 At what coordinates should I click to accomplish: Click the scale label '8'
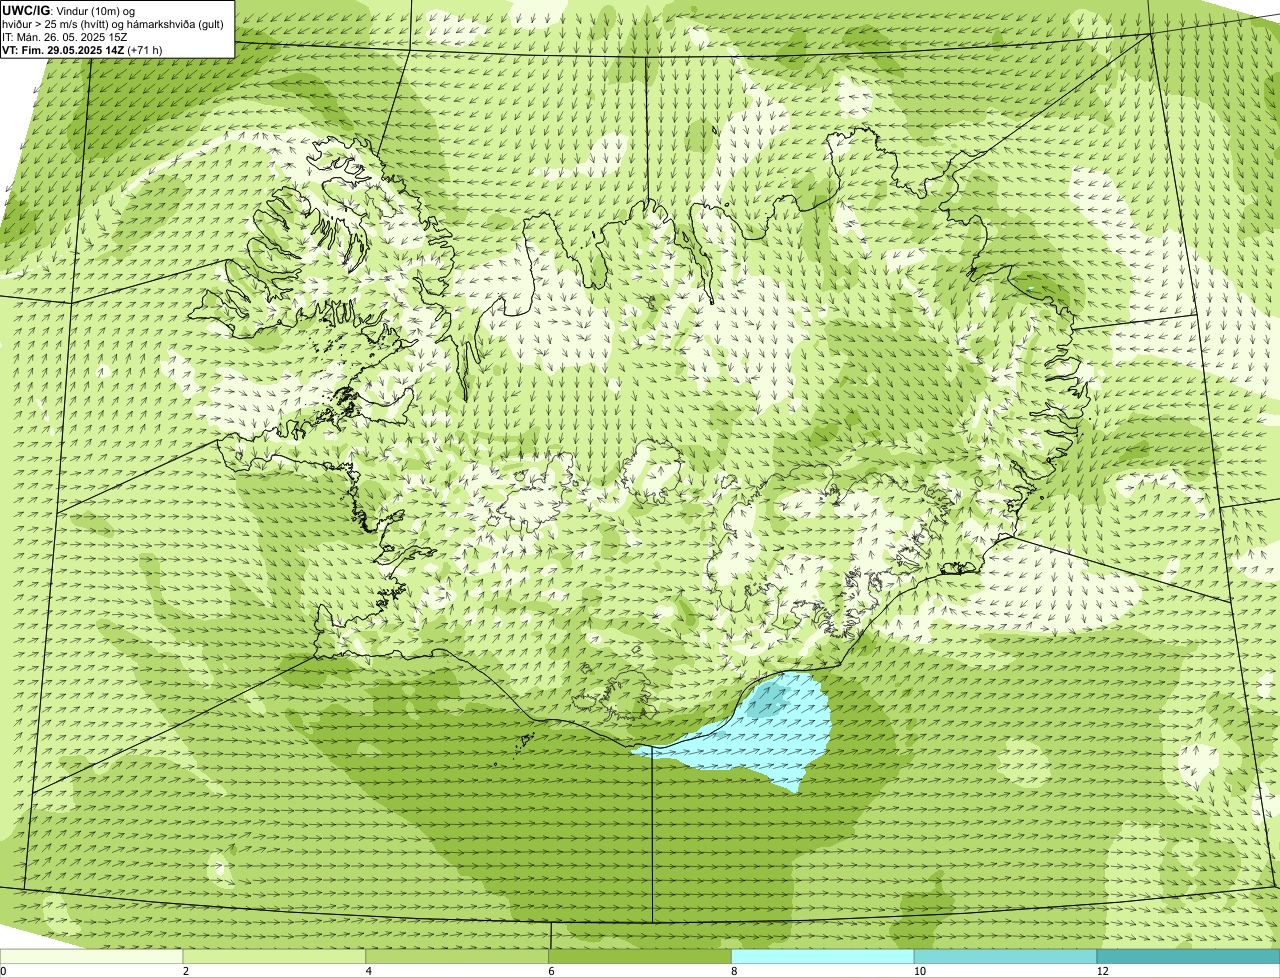click(734, 971)
